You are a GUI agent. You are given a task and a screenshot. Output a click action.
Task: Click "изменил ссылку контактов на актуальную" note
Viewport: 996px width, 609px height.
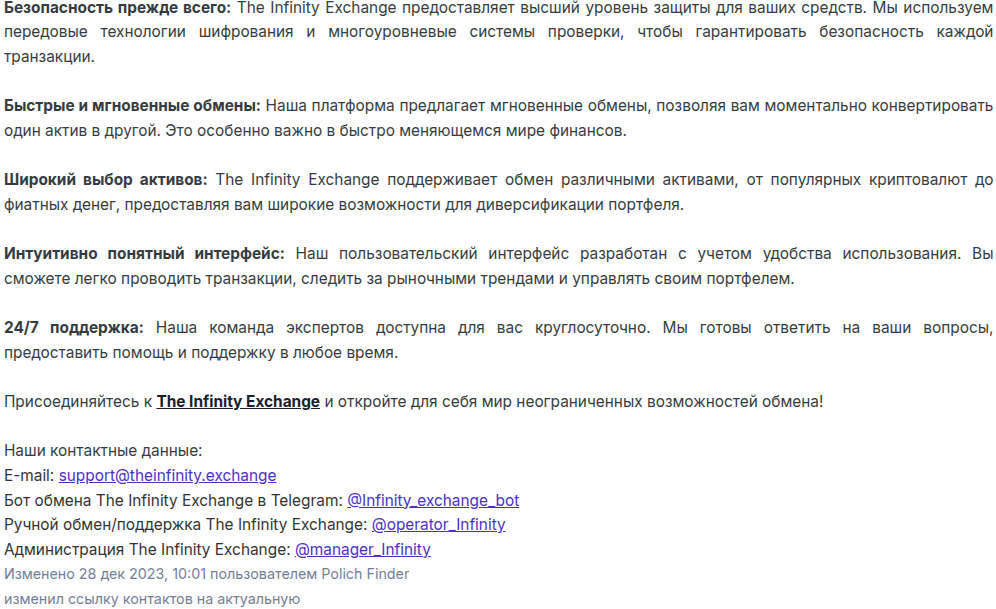(152, 599)
